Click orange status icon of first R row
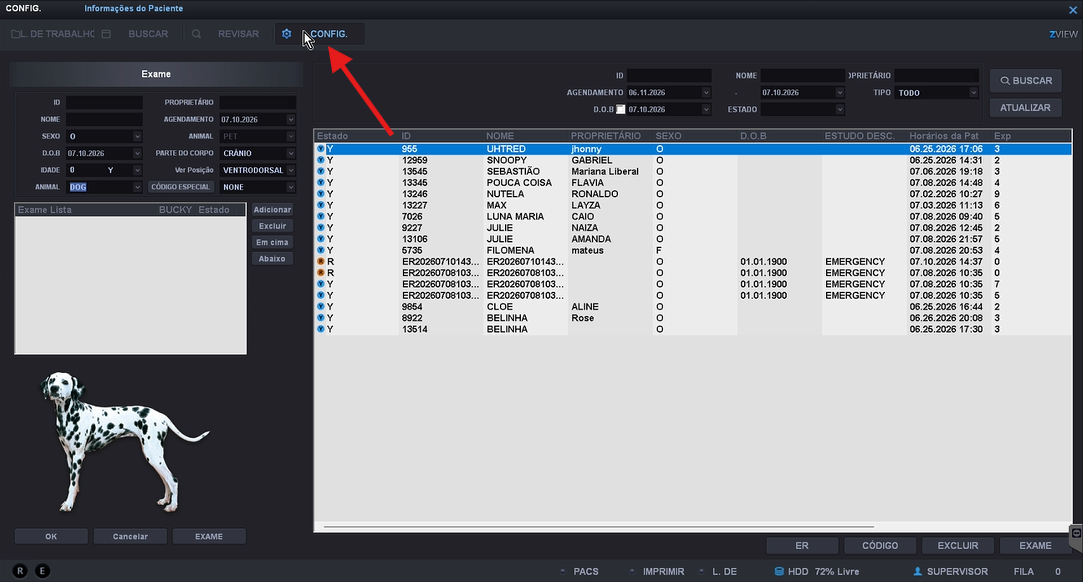The image size is (1083, 582). 320,262
